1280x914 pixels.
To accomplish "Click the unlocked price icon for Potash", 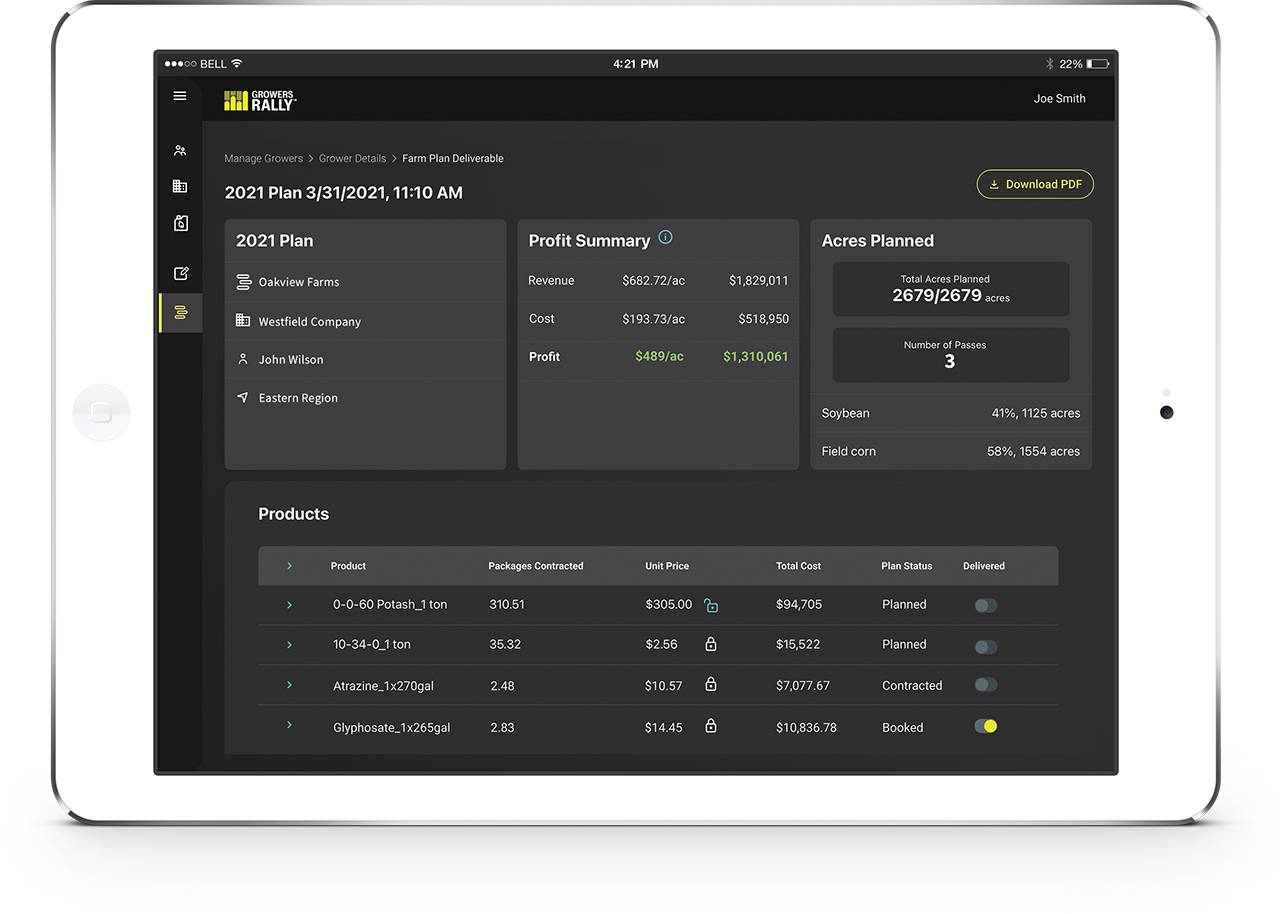I will [711, 605].
